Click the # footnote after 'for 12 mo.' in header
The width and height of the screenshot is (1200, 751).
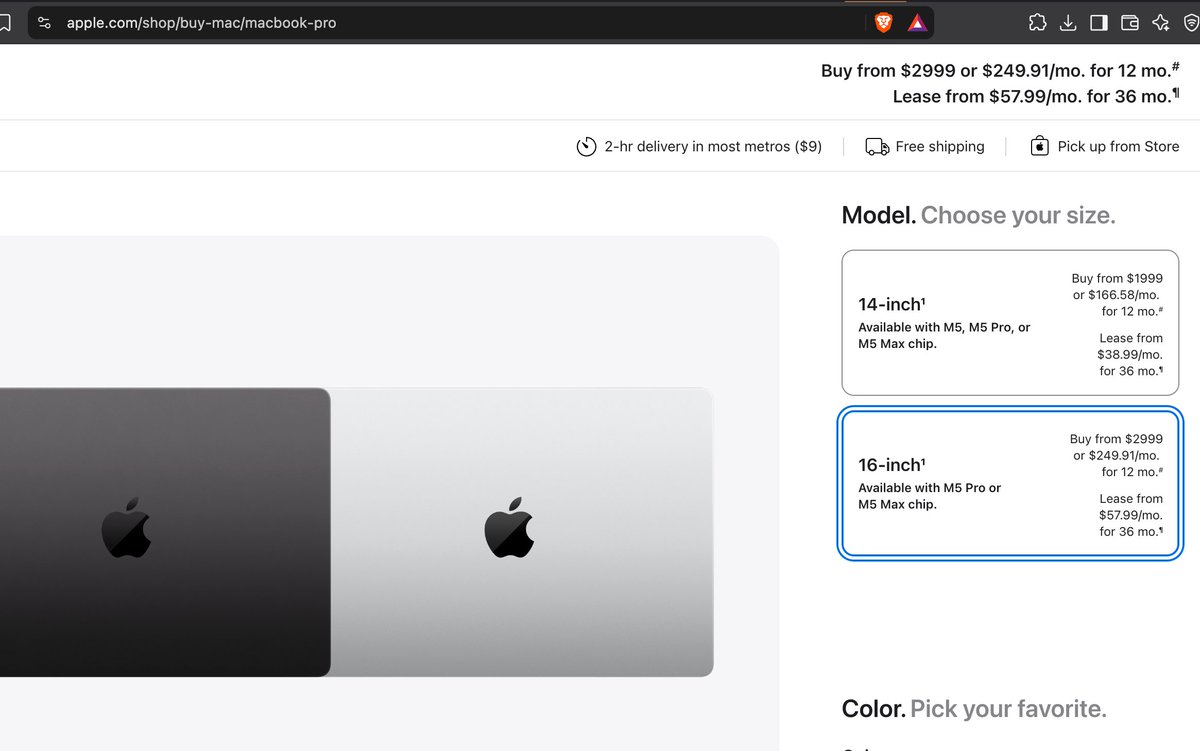click(1176, 66)
